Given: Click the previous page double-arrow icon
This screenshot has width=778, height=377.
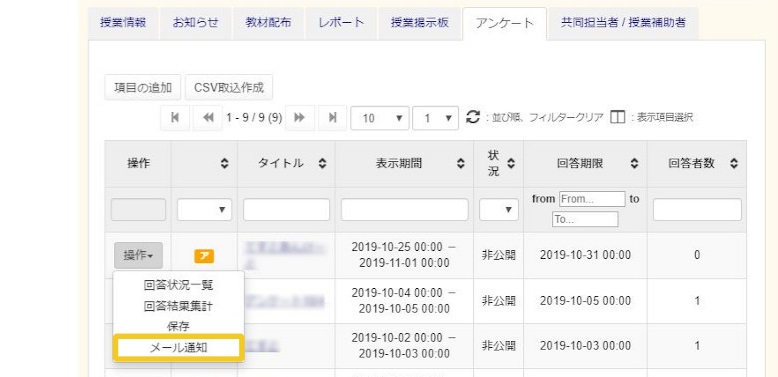Looking at the screenshot, I should (208, 118).
